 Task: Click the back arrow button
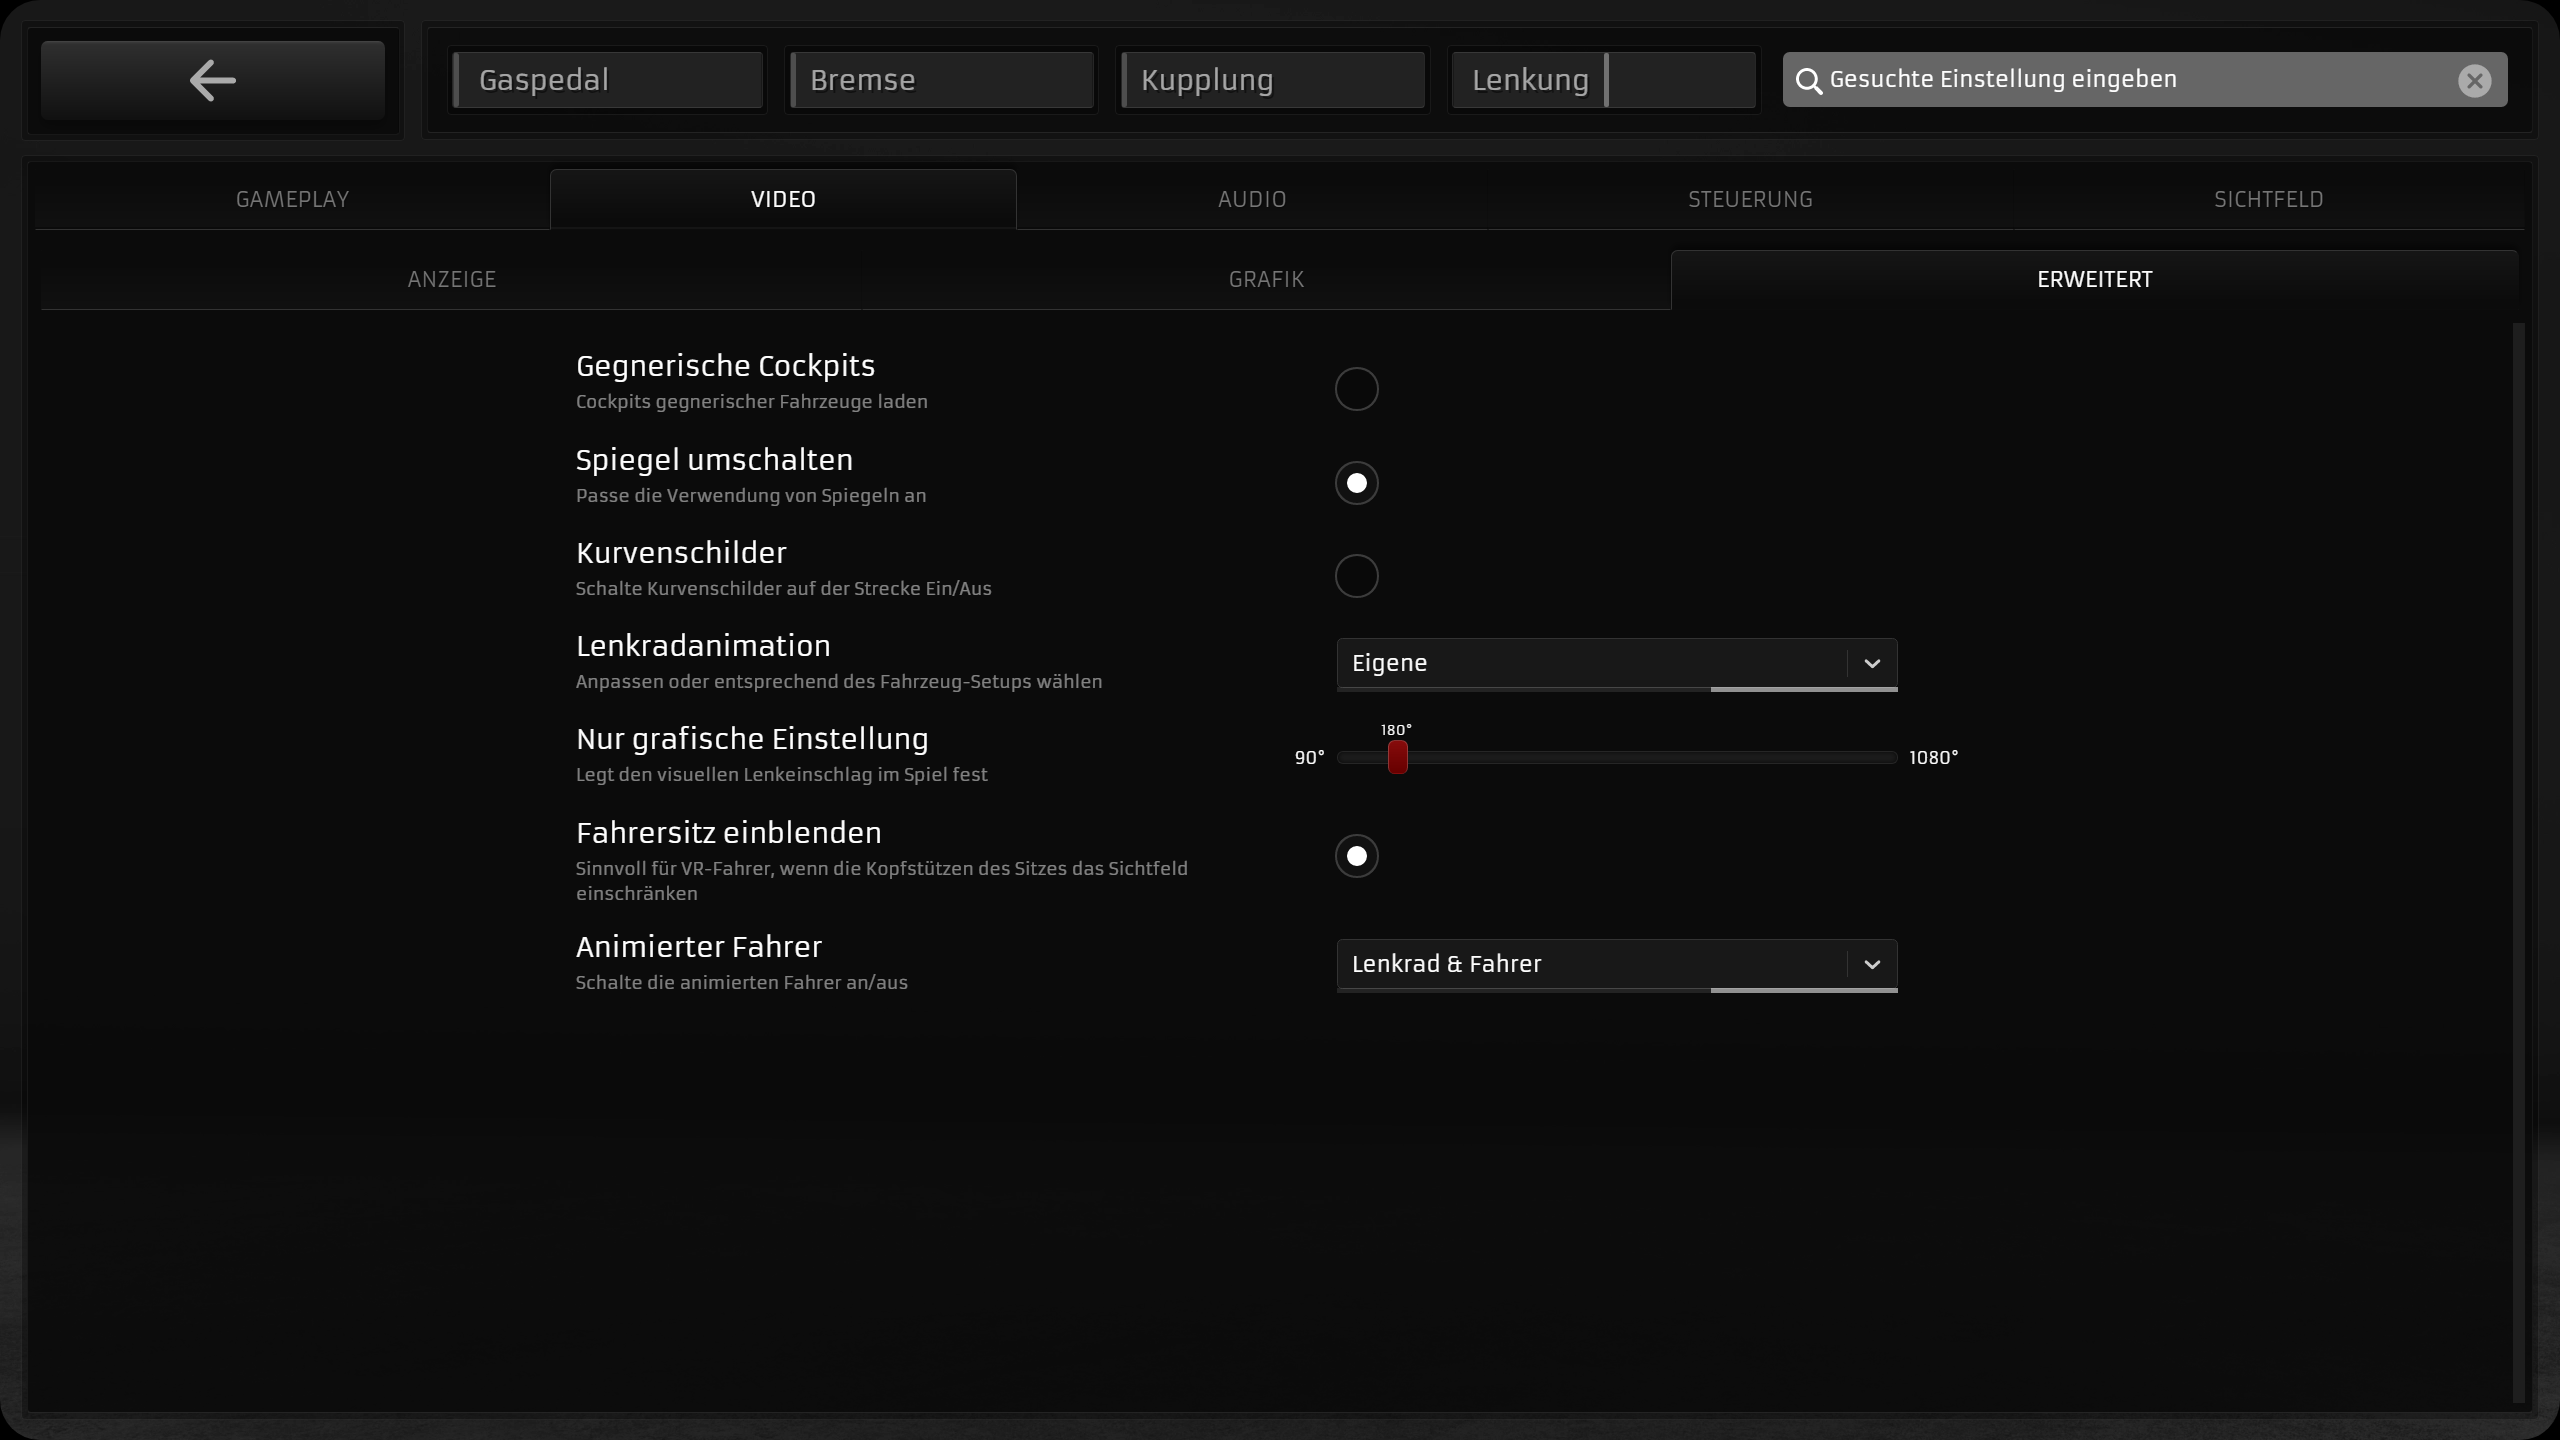coord(212,80)
